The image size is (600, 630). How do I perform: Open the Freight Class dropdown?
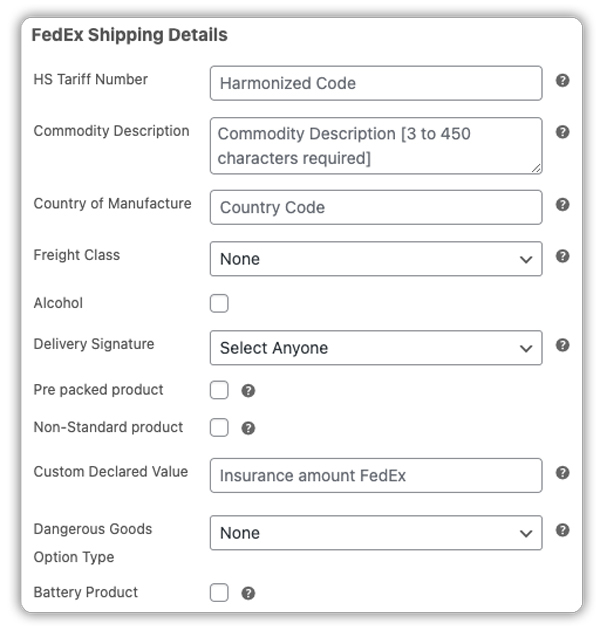375,259
